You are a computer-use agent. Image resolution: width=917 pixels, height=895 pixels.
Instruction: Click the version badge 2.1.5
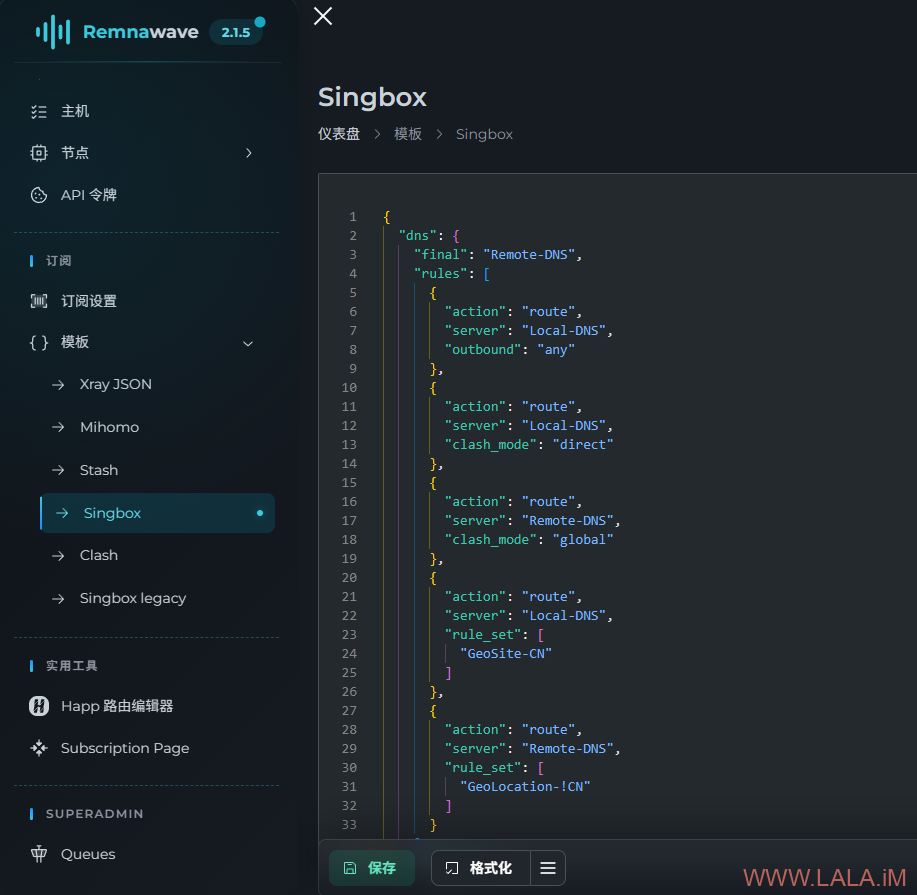[236, 33]
